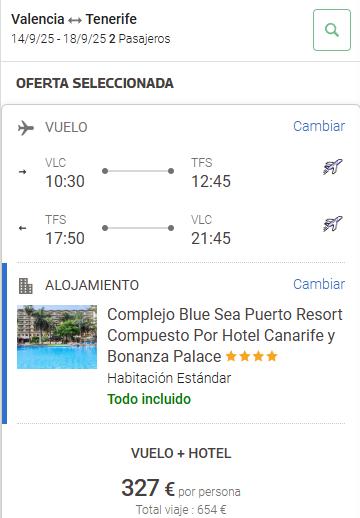Click the building icon beside ALOJAMIENTO
The width and height of the screenshot is (360, 518).
tap(26, 286)
